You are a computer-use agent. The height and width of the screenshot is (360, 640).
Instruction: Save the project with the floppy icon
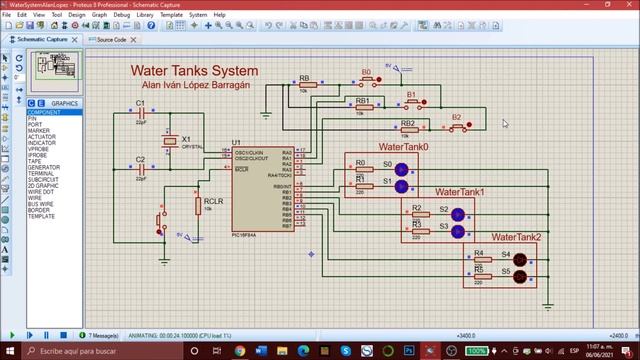(x=30, y=25)
